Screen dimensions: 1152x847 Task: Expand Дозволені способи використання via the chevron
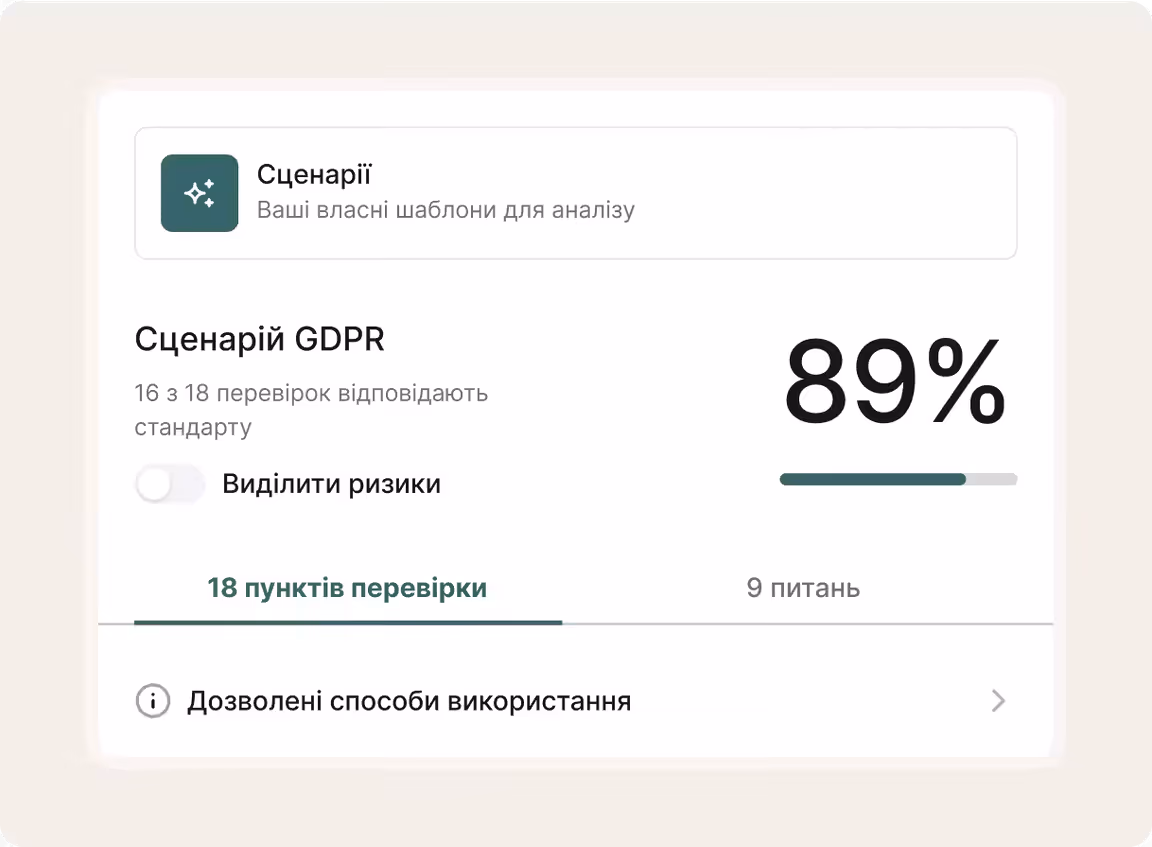pos(998,701)
